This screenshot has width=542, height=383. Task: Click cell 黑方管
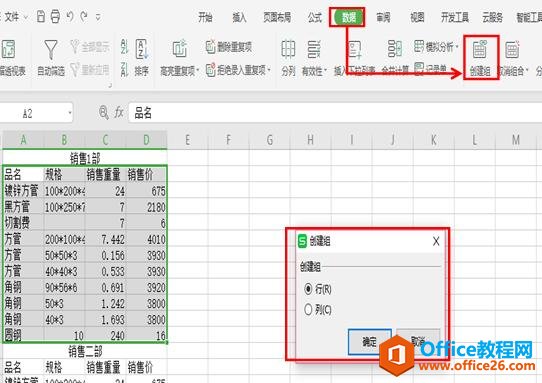point(23,207)
